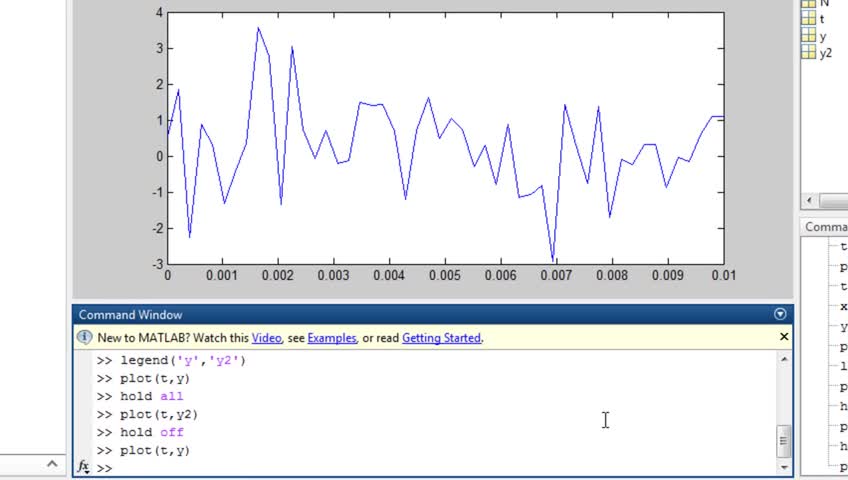Click the fx function browser icon
The image size is (848, 480).
coord(83,466)
